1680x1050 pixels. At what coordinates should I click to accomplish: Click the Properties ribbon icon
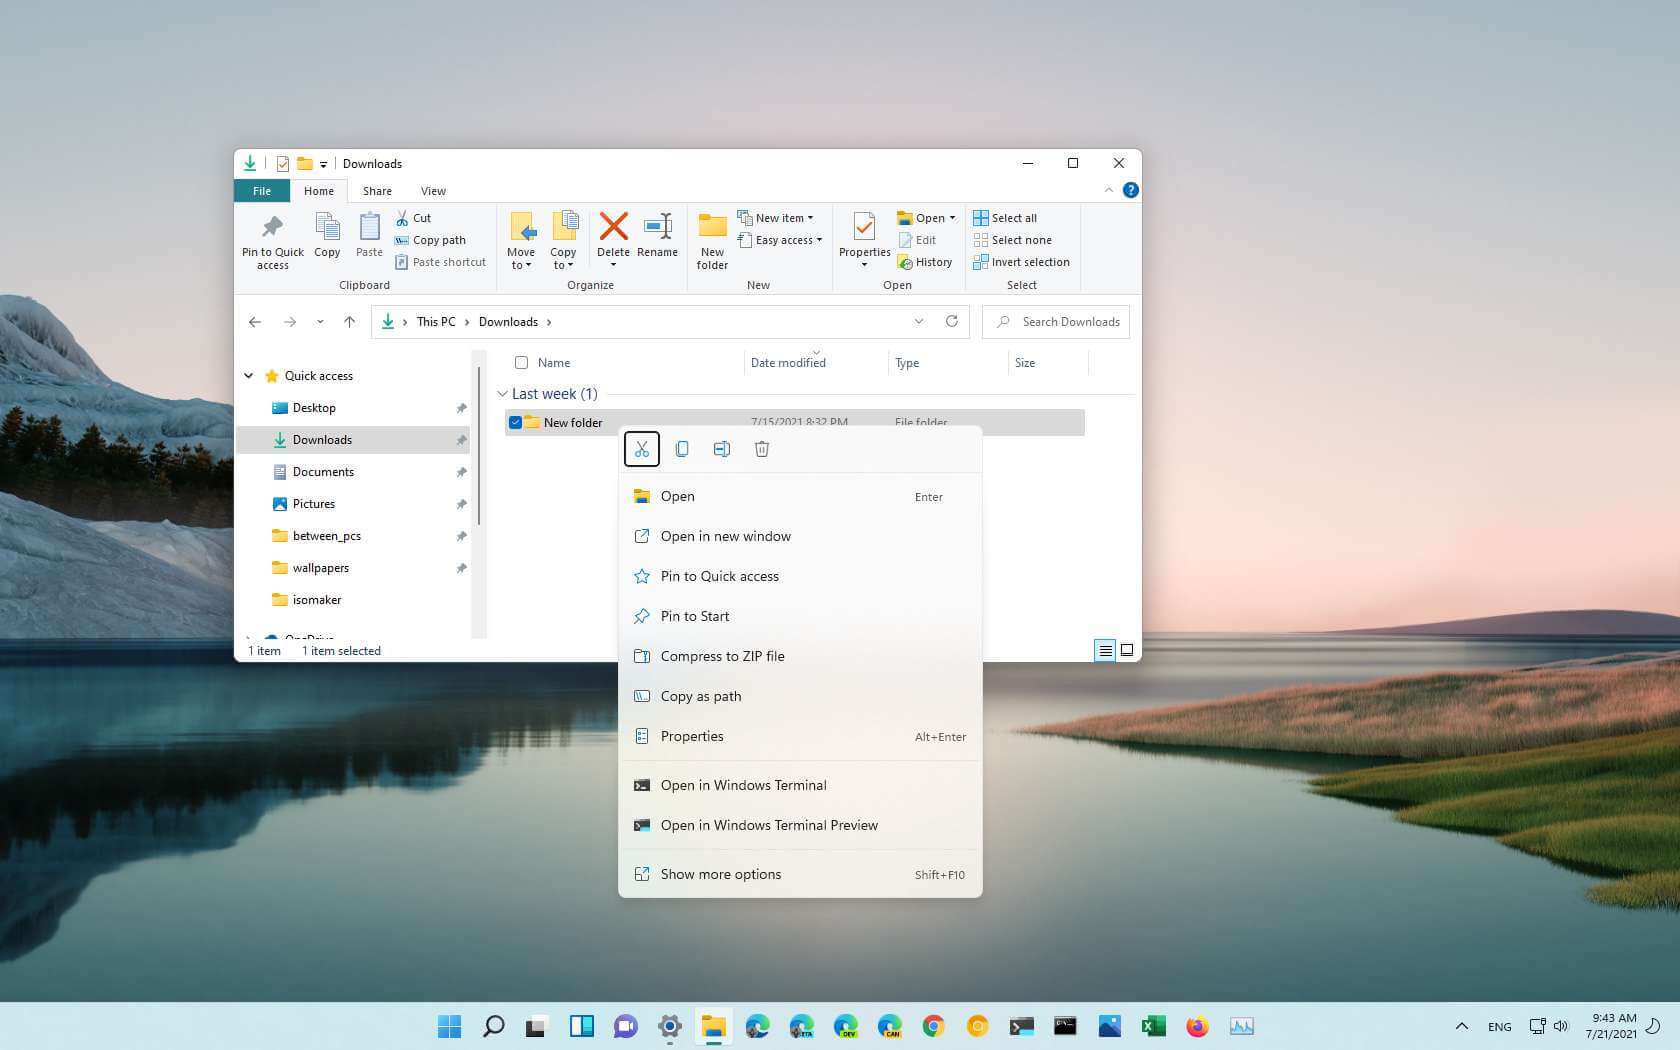pos(864,227)
